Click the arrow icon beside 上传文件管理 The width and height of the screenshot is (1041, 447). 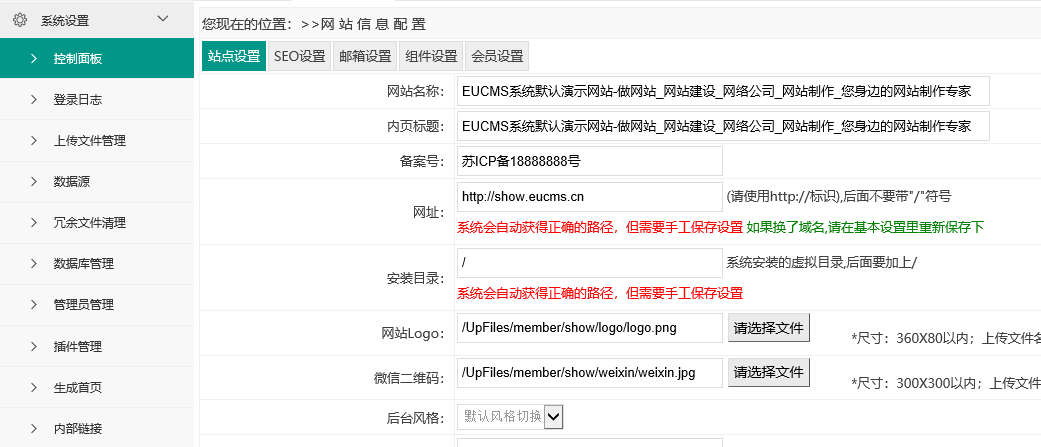point(34,141)
